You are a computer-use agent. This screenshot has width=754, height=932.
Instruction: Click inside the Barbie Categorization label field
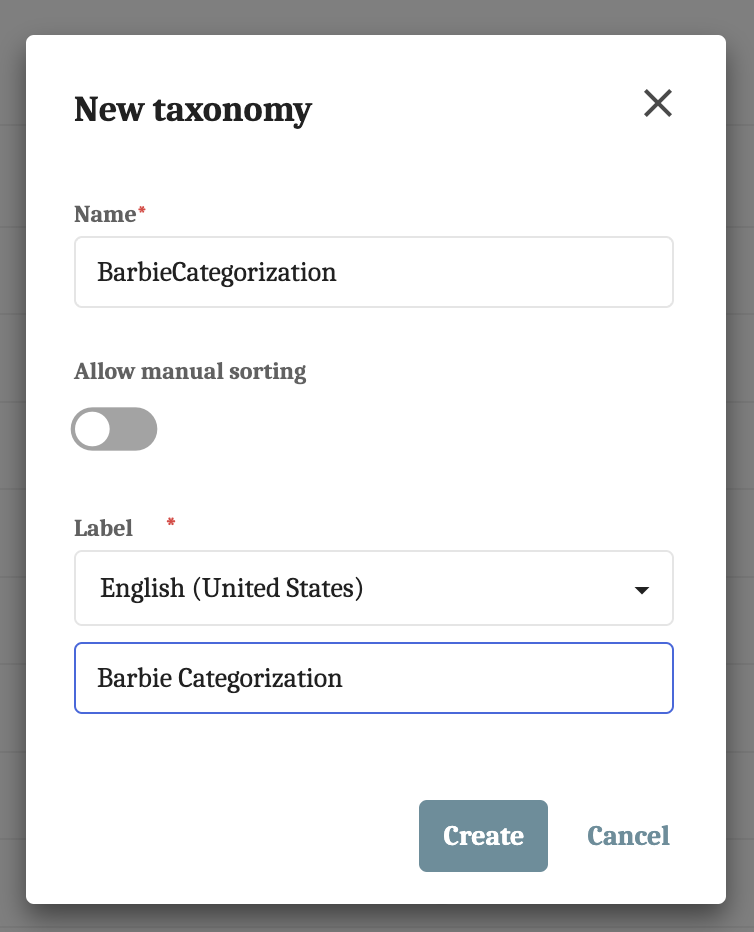[x=373, y=678]
